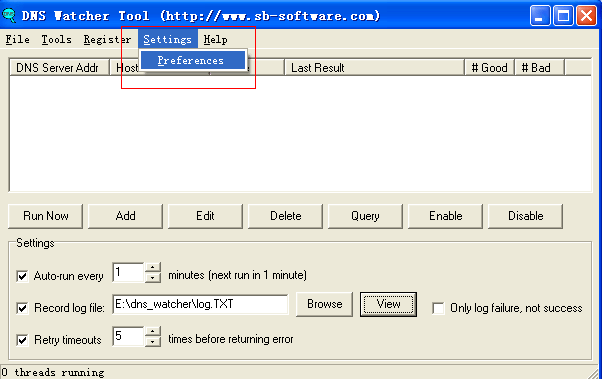Click the retry timeouts count field

129,336
